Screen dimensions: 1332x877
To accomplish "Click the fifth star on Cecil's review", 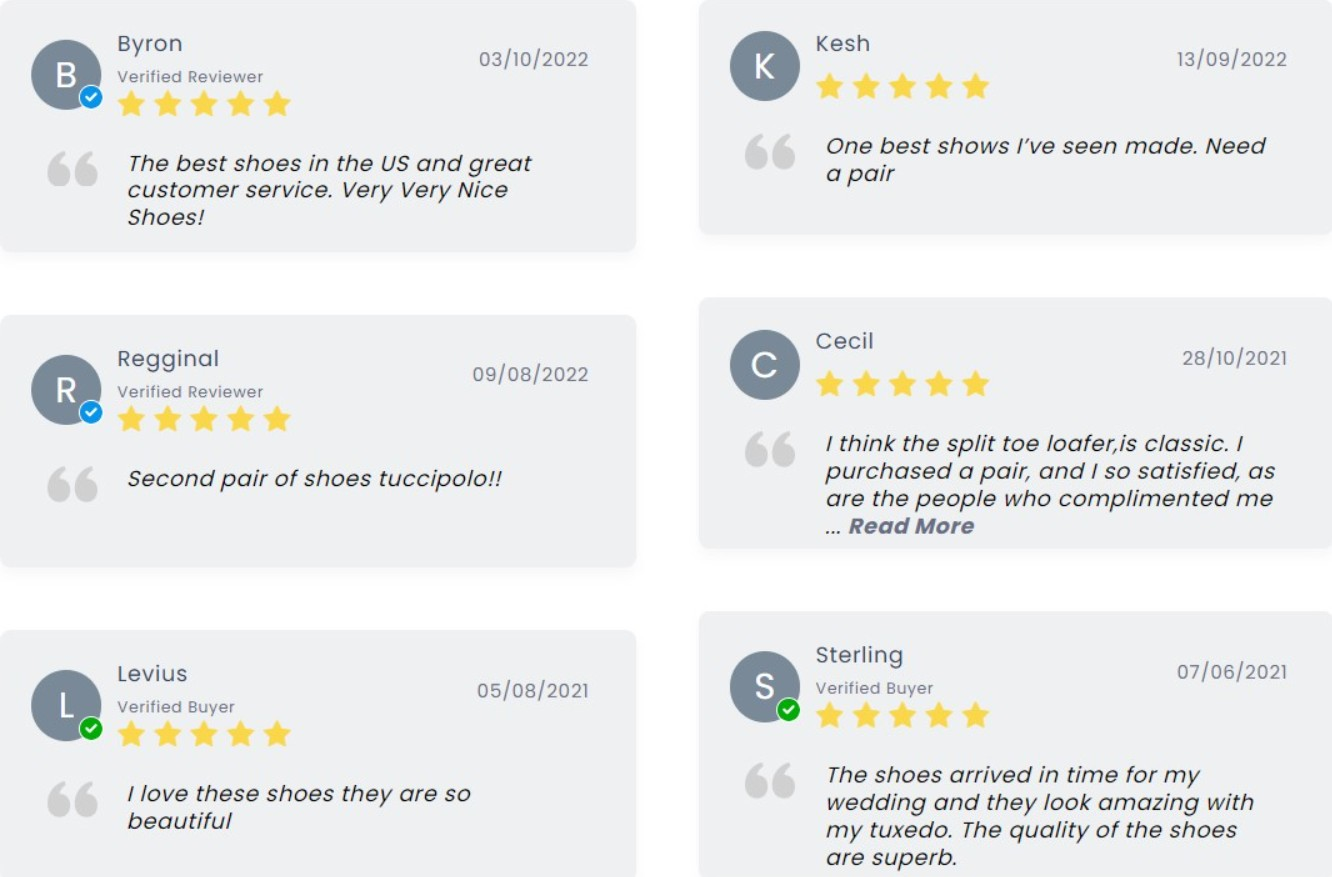I will [975, 384].
